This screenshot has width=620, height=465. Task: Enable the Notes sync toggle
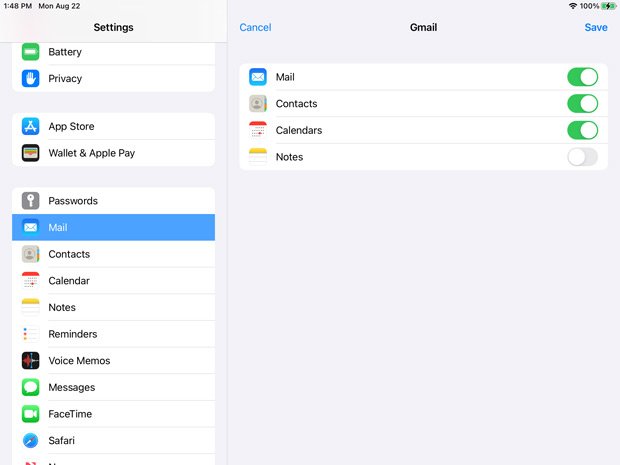[582, 157]
